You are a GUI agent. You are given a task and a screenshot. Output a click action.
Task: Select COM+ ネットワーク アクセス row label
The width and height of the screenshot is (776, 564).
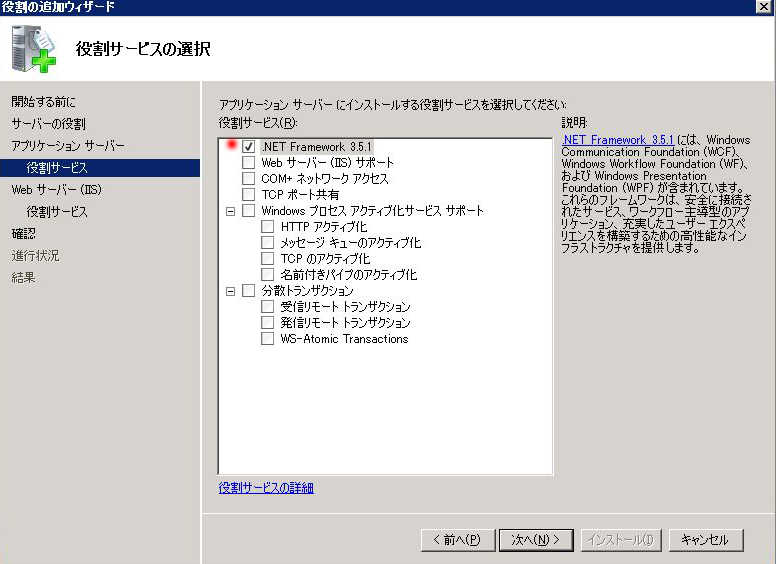click(x=325, y=179)
